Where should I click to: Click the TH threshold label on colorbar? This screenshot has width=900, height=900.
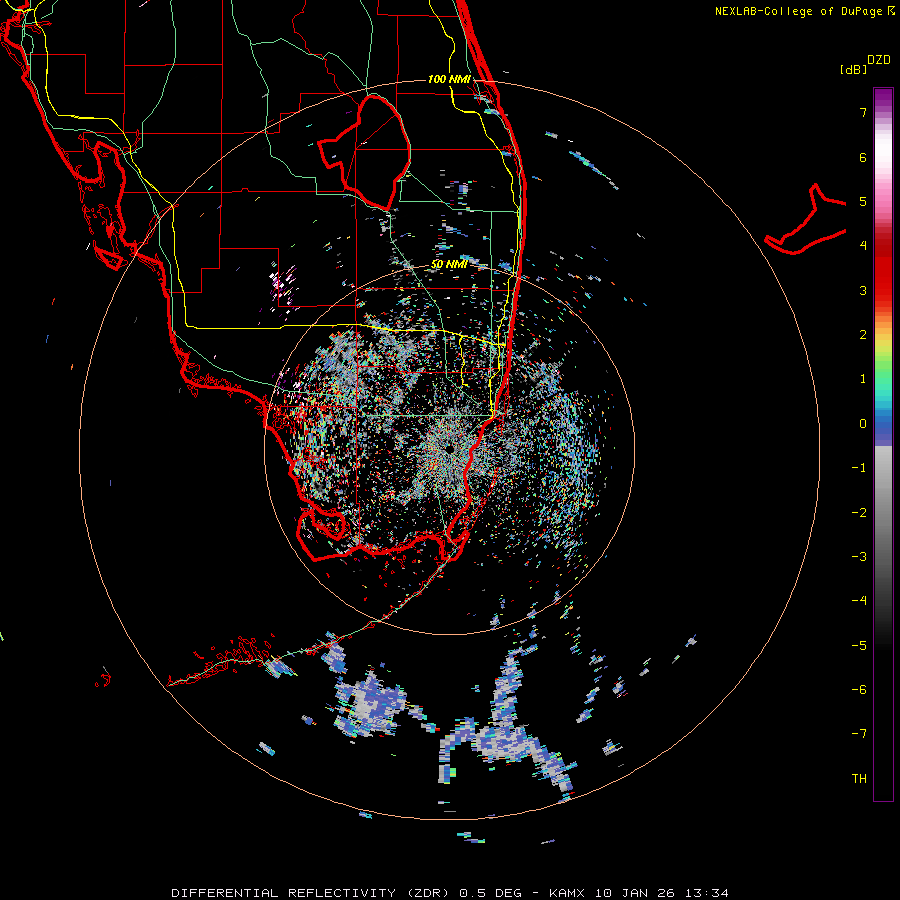[x=859, y=778]
